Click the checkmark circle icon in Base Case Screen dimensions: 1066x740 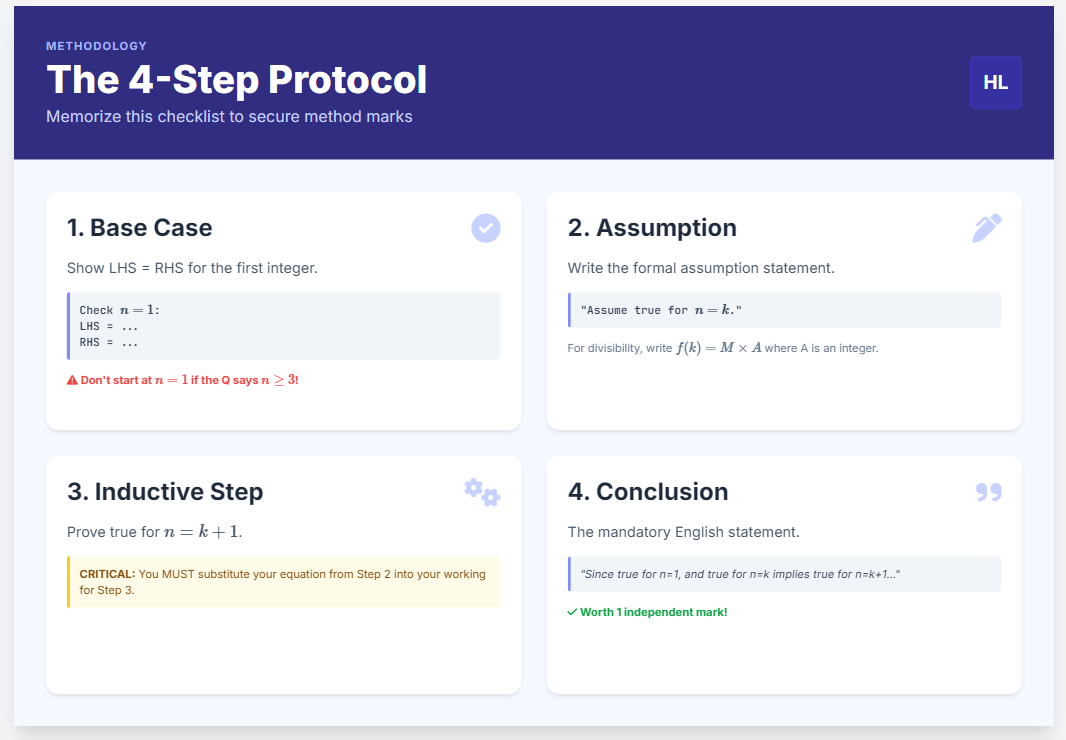point(486,229)
